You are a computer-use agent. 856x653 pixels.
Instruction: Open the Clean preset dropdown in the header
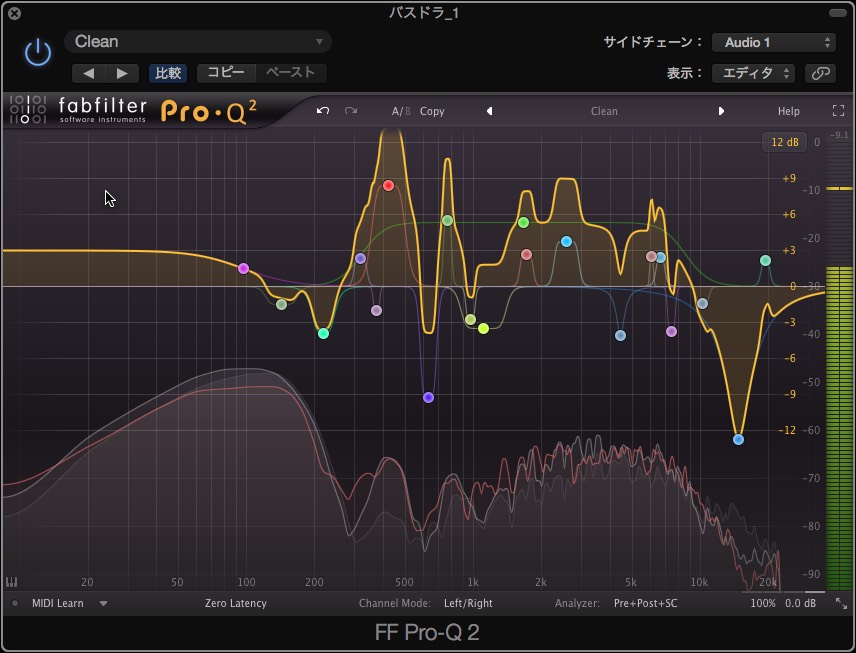pos(198,41)
